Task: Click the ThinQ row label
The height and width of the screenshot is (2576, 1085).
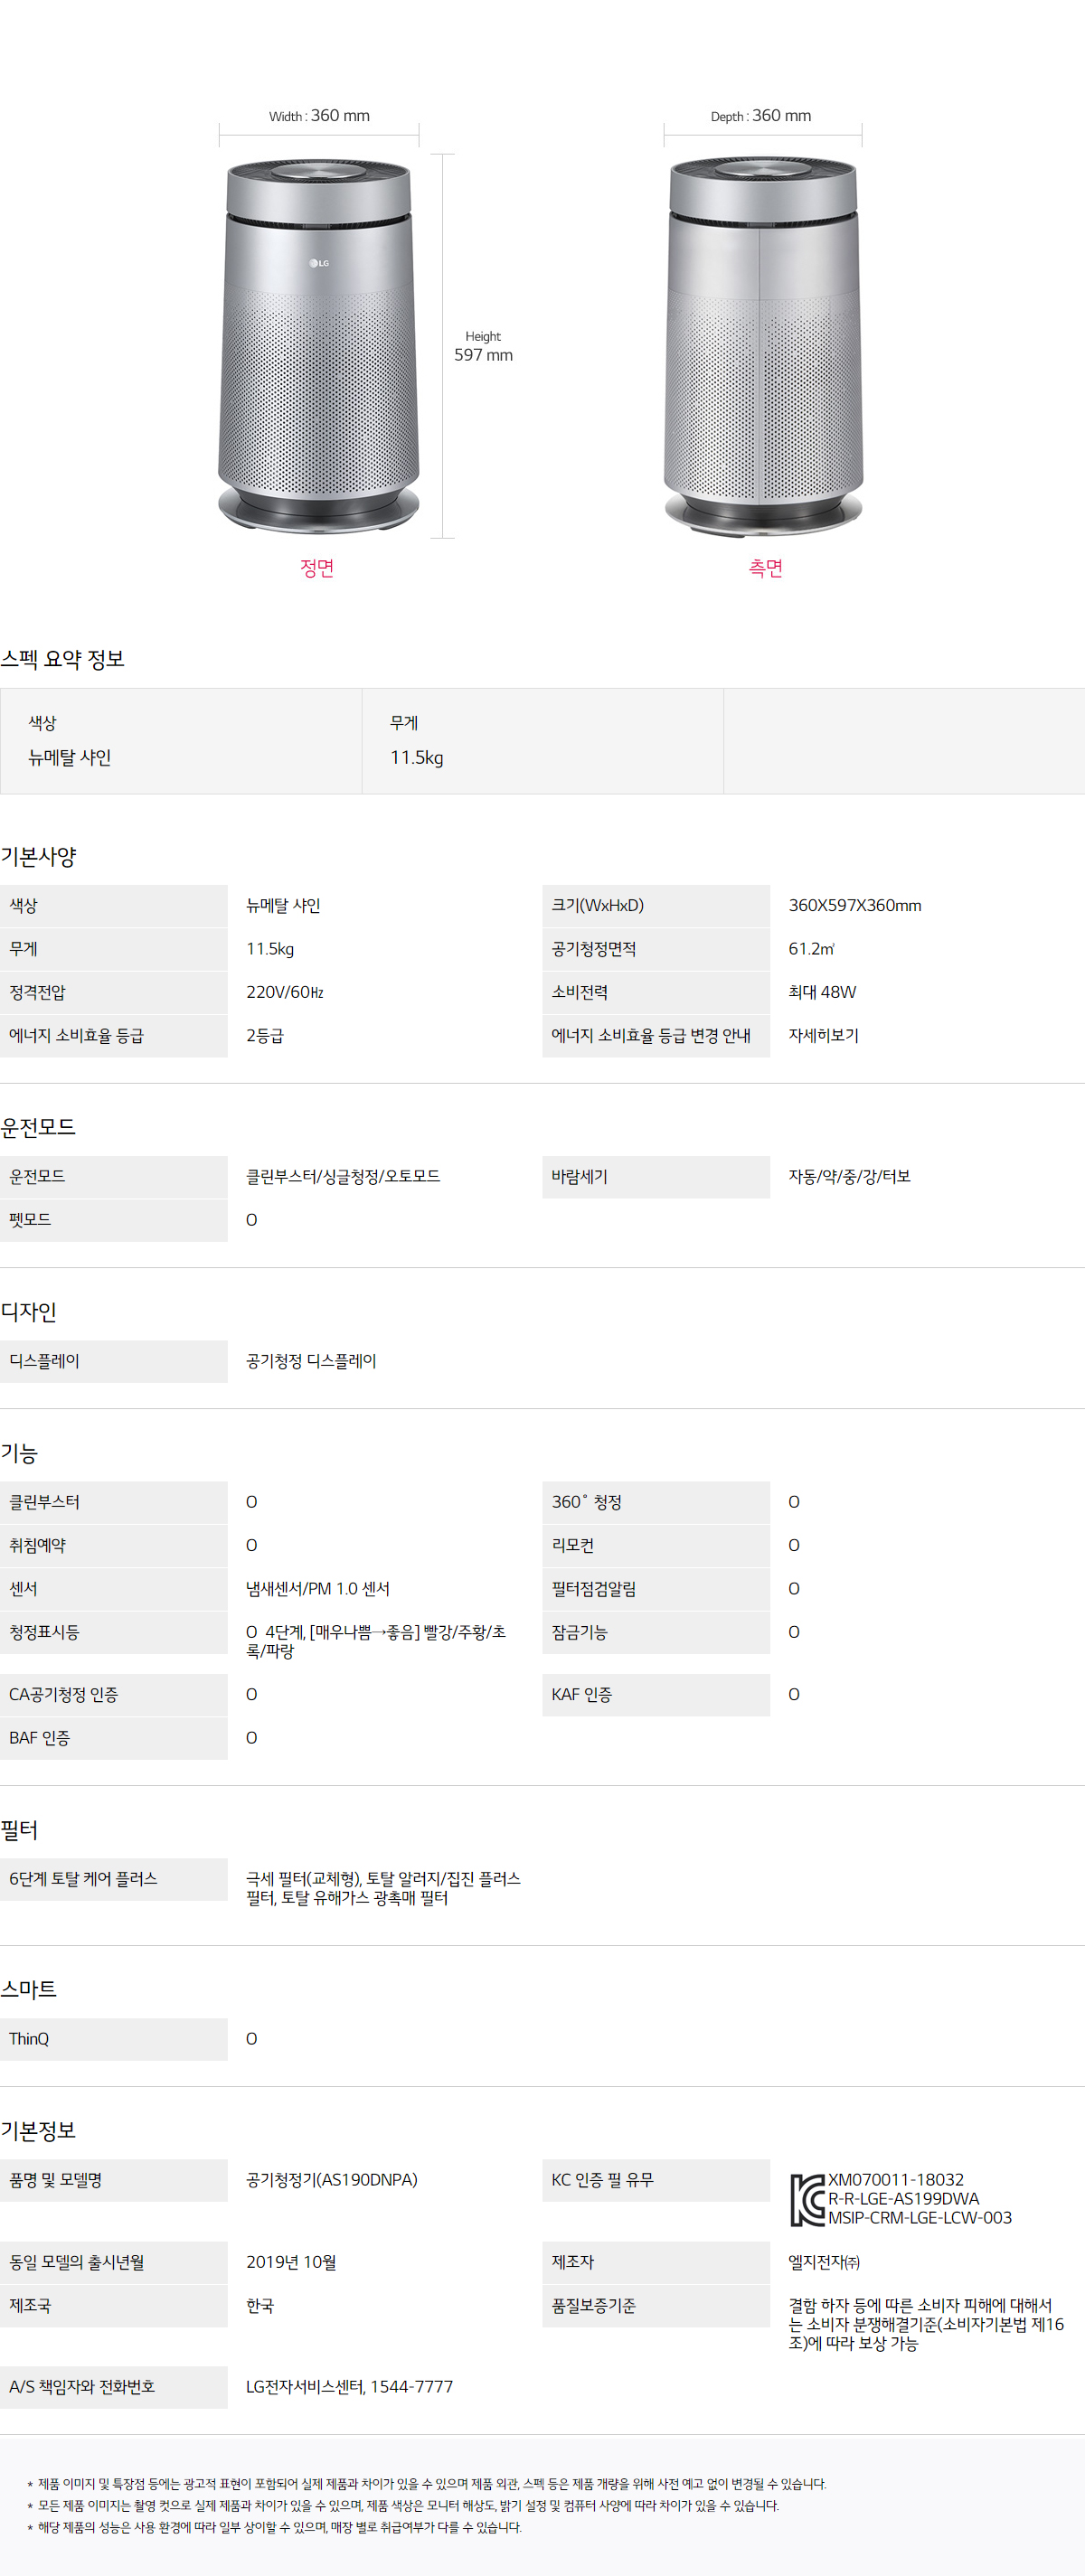Action: point(29,2039)
